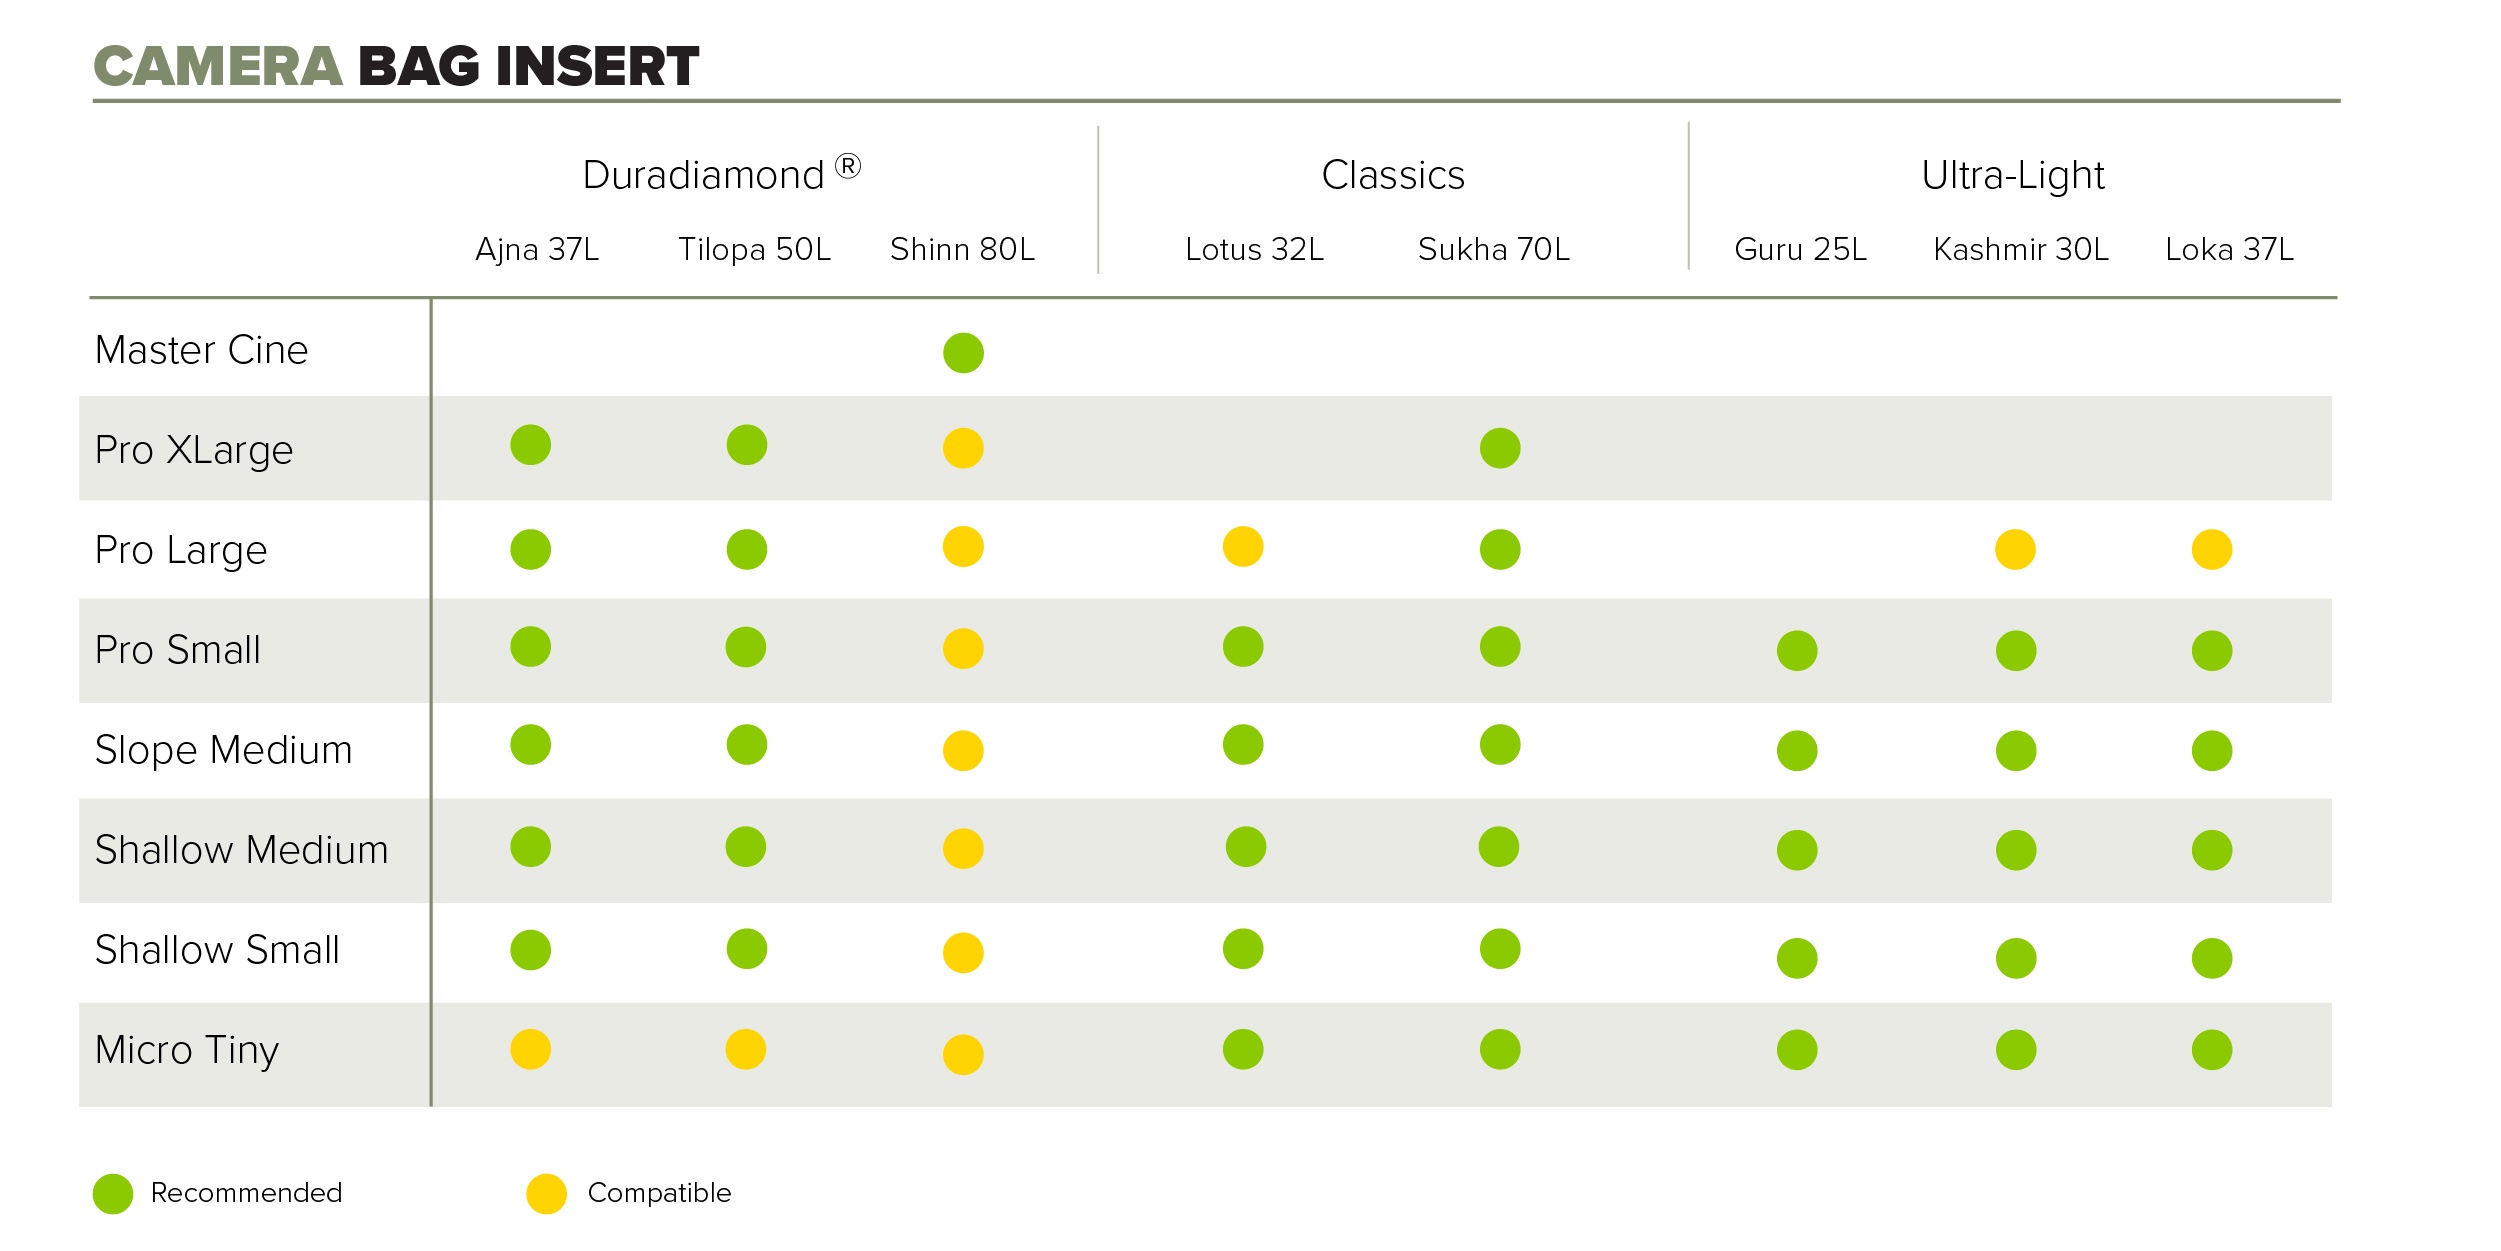Click the Shallow Medium Lotus 32L dot
The height and width of the screenshot is (1251, 2501).
tap(1246, 847)
